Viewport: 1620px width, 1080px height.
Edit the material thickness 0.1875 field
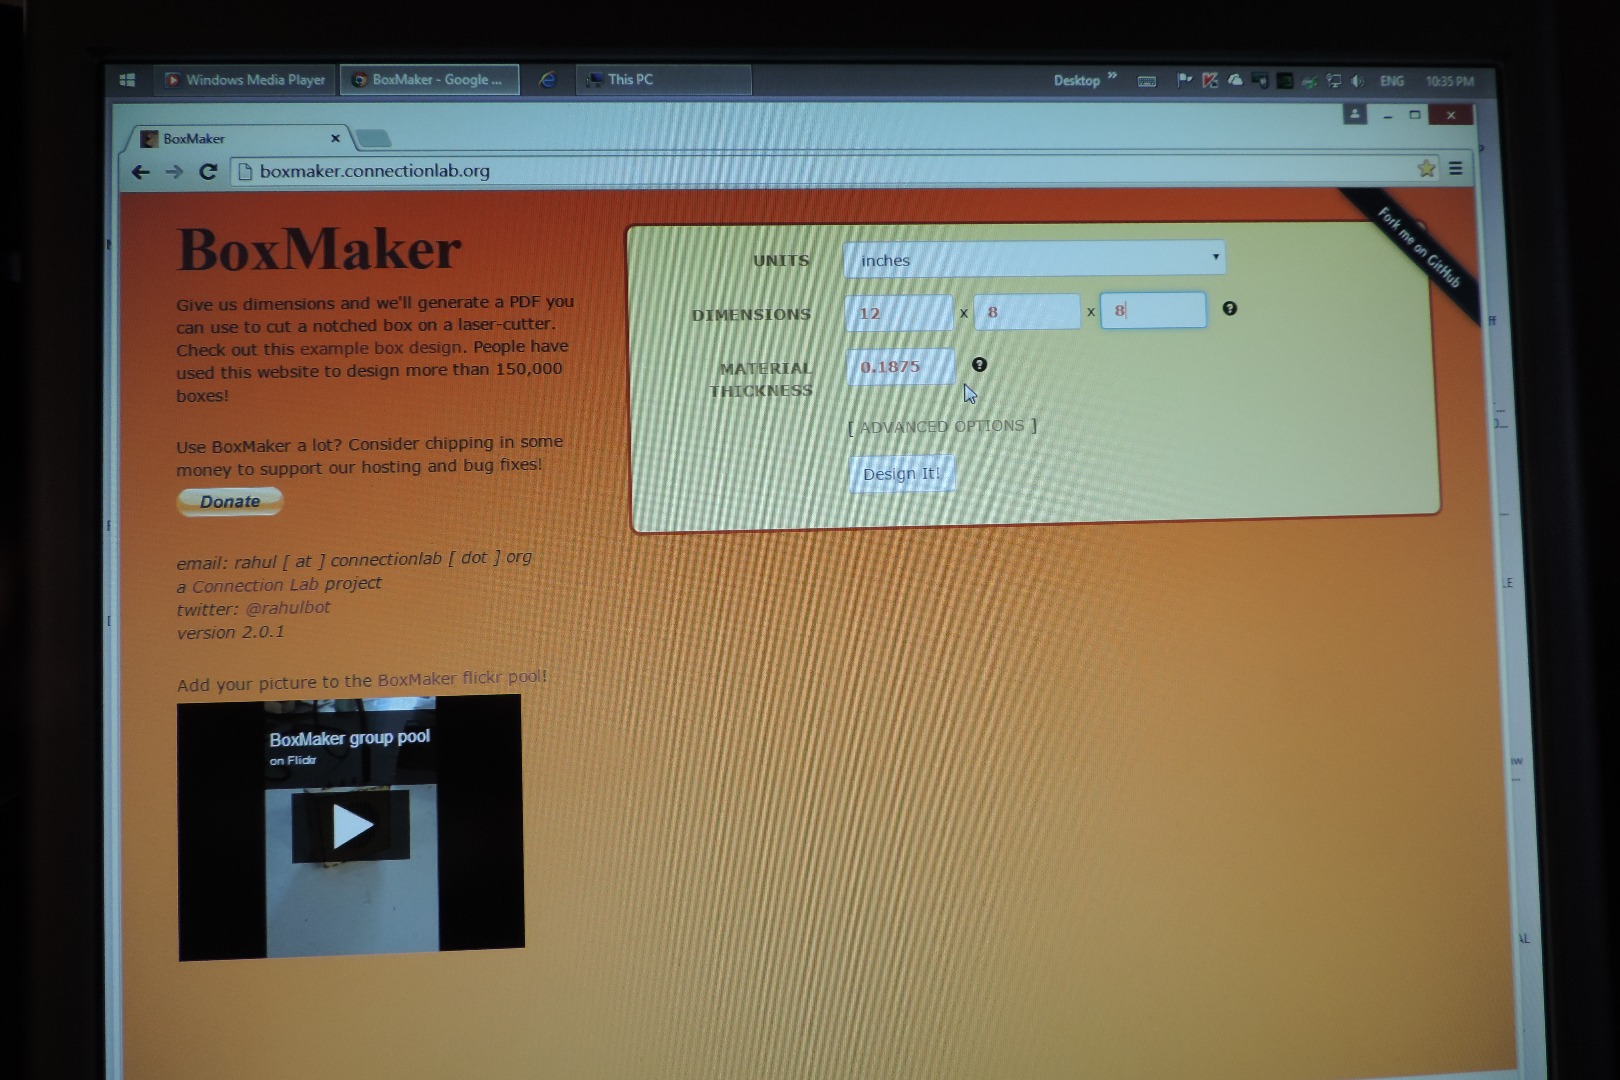tap(901, 366)
